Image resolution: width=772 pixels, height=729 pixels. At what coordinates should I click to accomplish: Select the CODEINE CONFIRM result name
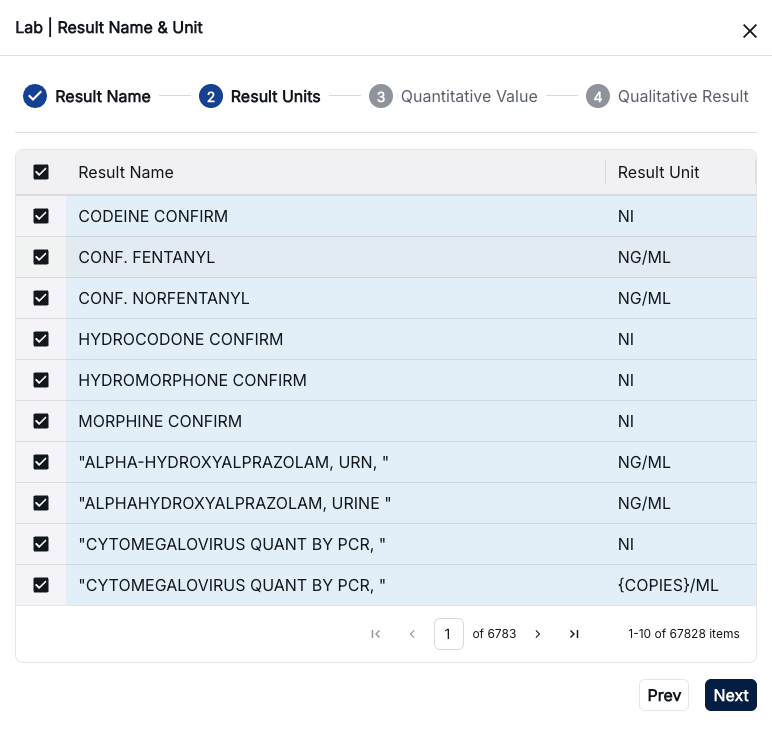153,216
